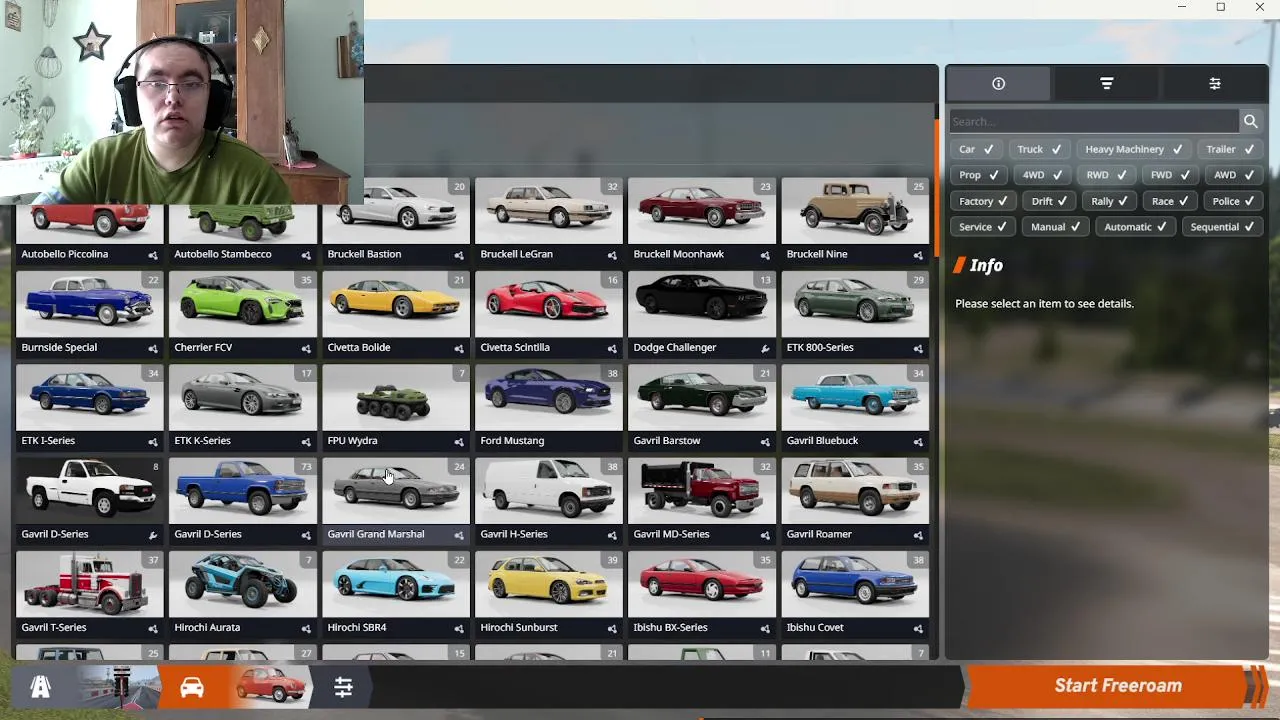Open configurations icon for Gavril H-Series
Screen dimensions: 1280x720
pyautogui.click(x=612, y=535)
